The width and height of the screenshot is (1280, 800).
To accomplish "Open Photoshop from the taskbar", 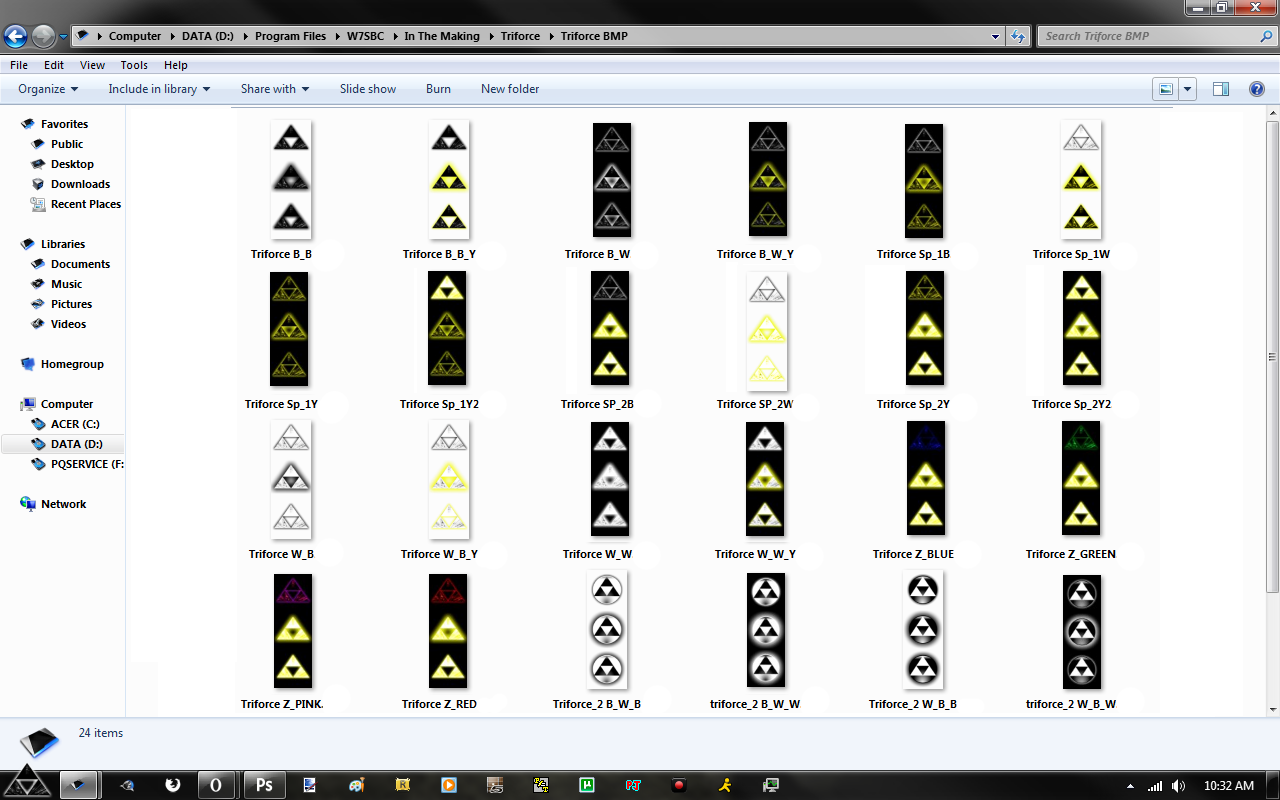I will [264, 784].
